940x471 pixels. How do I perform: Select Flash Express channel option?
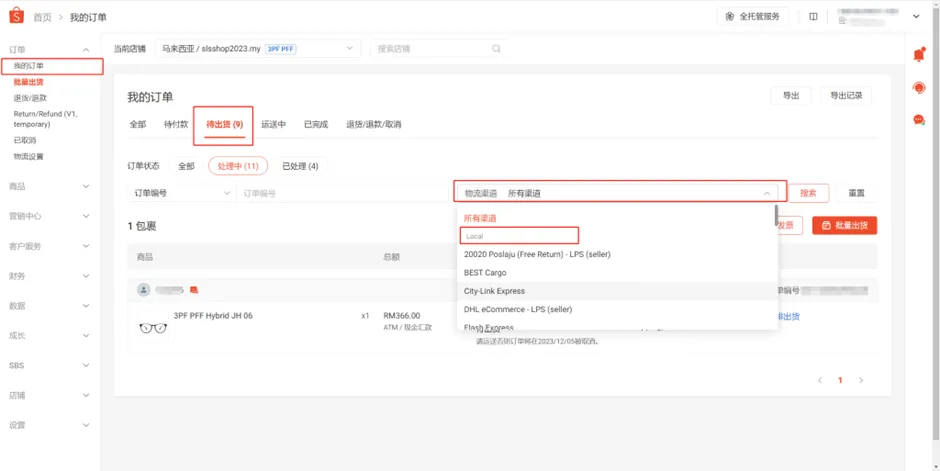coord(616,326)
